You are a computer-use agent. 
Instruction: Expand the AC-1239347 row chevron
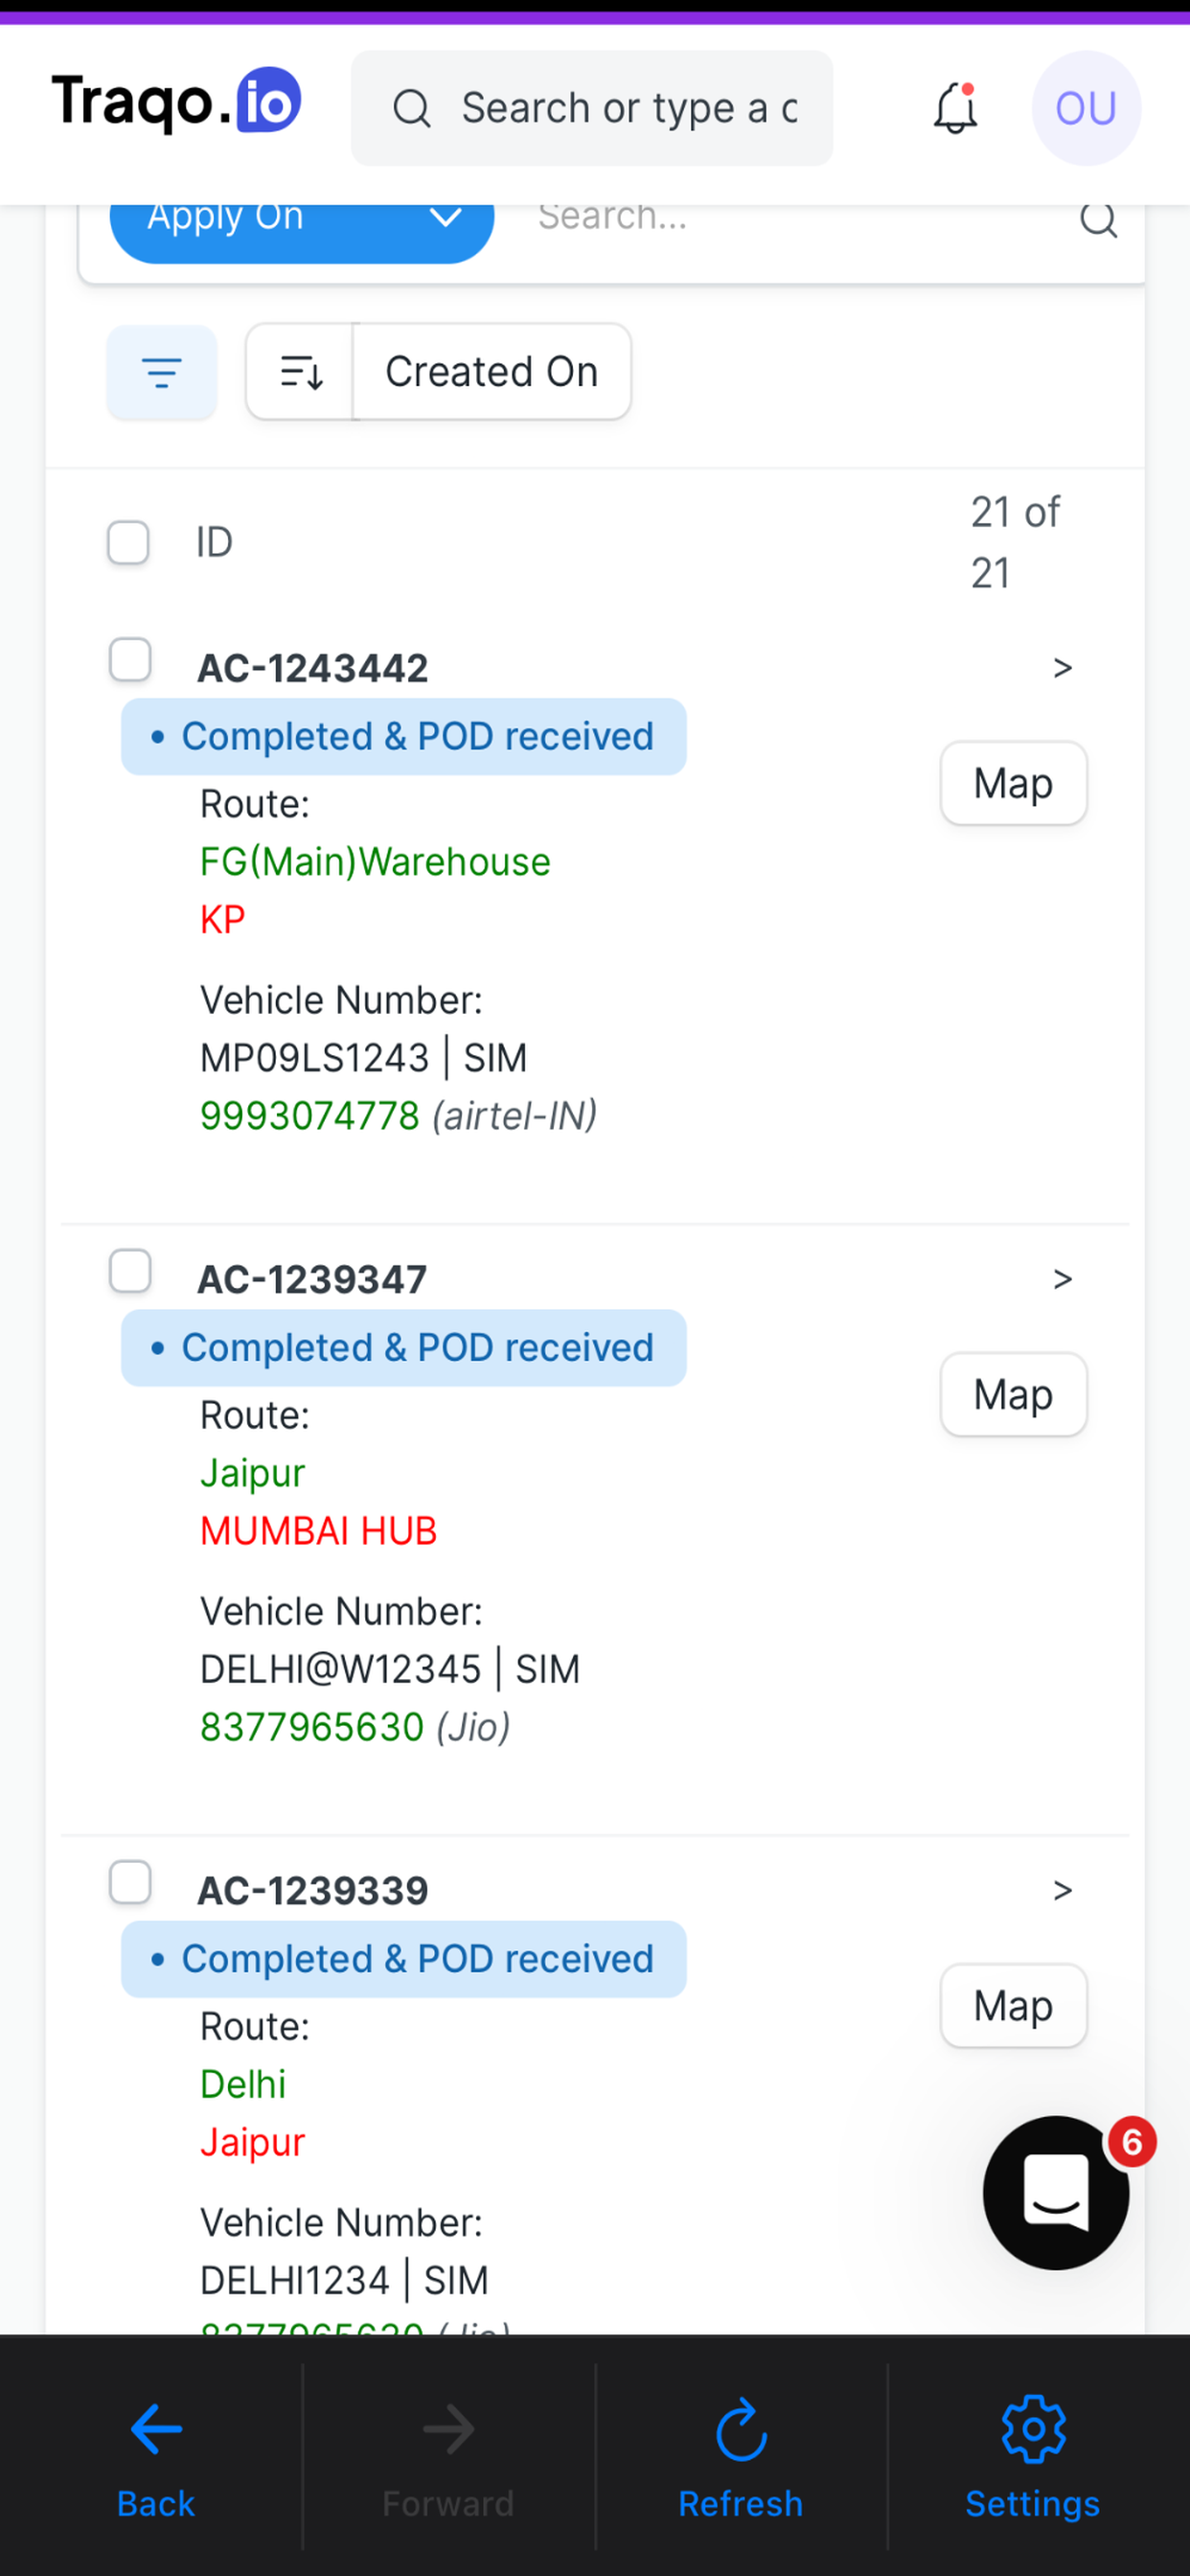click(x=1062, y=1278)
